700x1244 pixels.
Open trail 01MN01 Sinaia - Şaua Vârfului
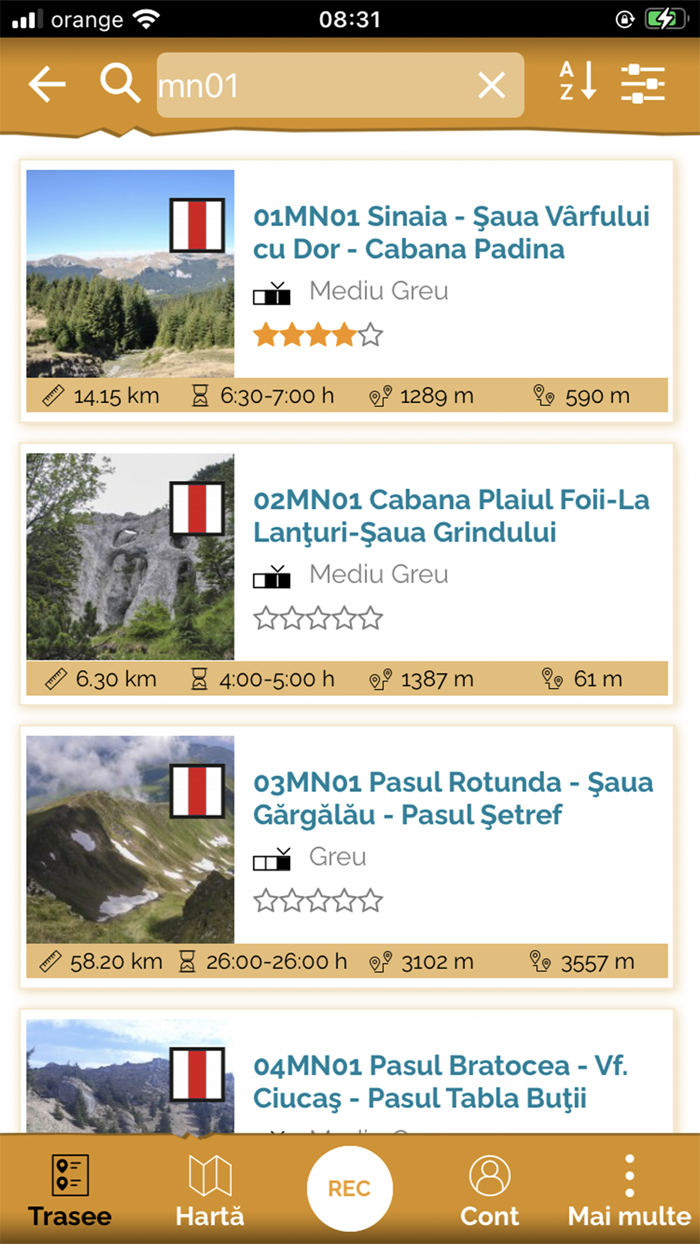[x=450, y=230]
